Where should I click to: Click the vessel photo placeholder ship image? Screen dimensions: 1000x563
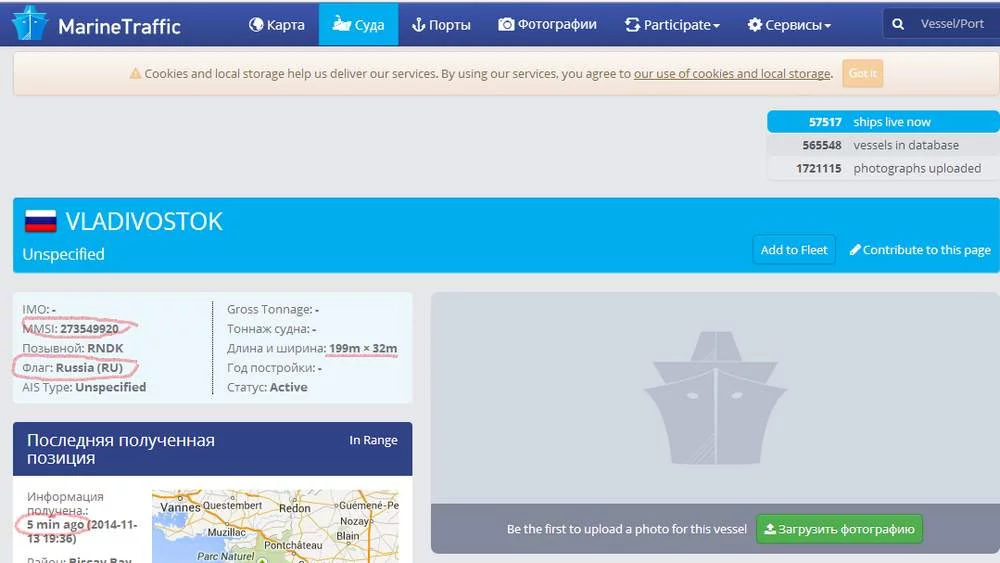point(715,398)
